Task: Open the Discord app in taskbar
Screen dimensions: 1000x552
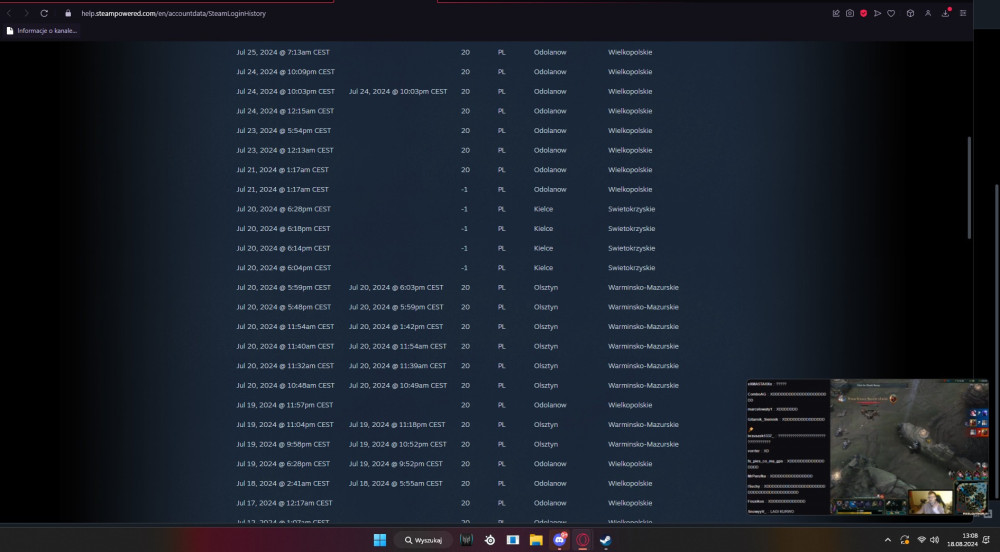Action: pos(559,540)
